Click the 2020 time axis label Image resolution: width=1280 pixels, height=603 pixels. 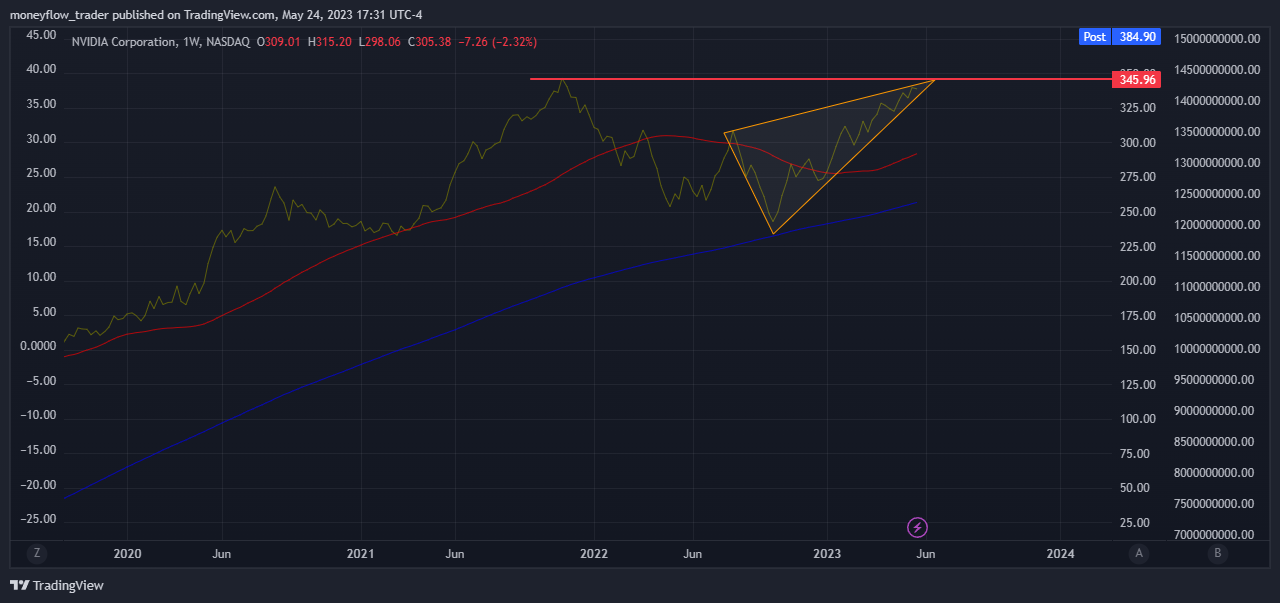pos(127,553)
